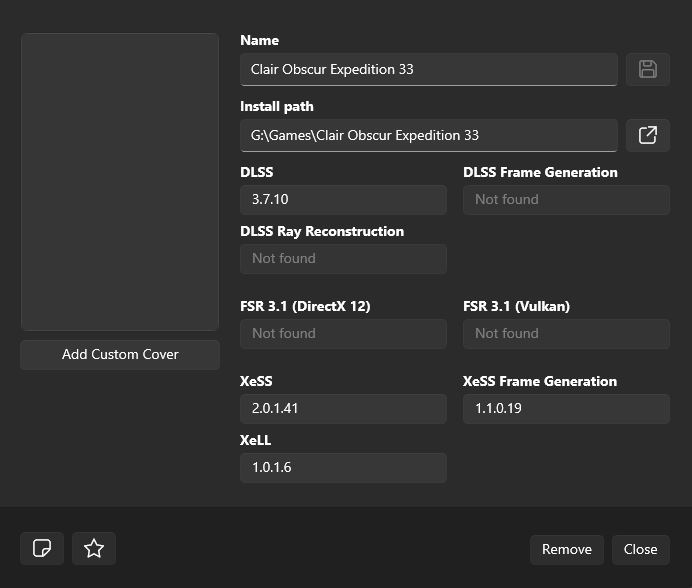This screenshot has width=692, height=588.
Task: Save the game name with the floppy disk icon
Action: [647, 69]
